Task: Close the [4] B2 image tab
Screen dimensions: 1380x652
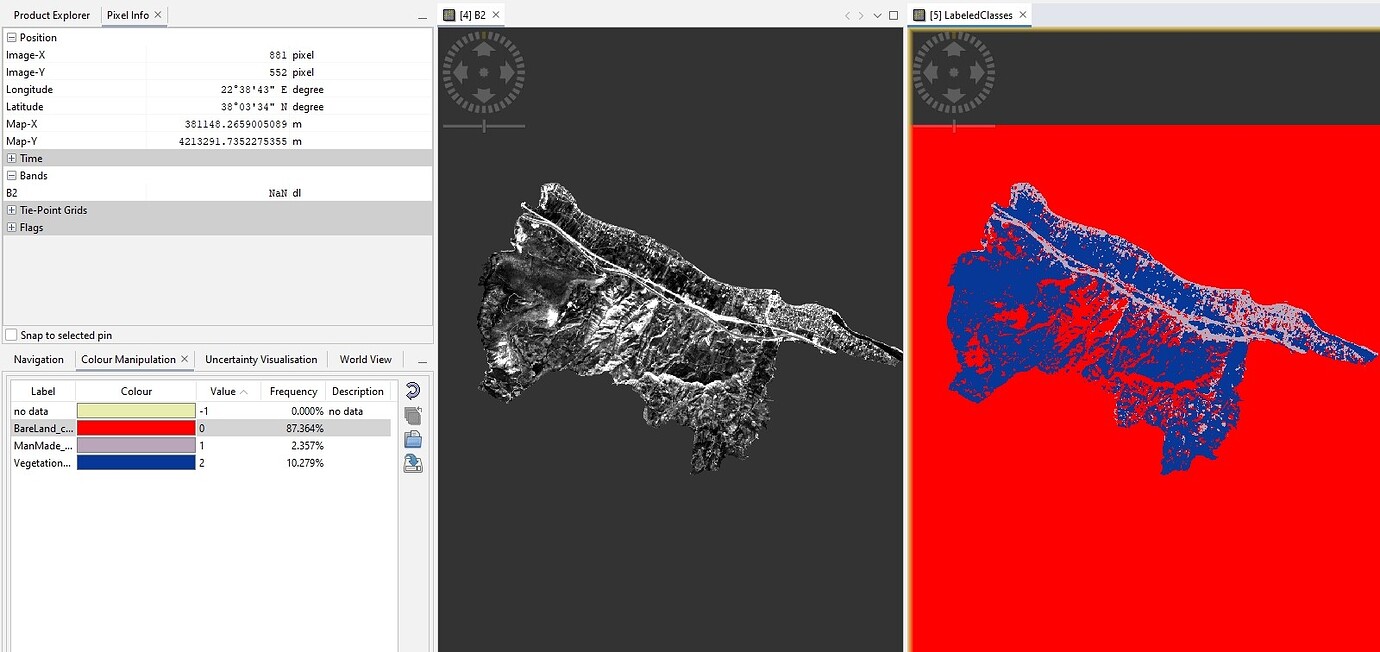Action: pyautogui.click(x=494, y=15)
